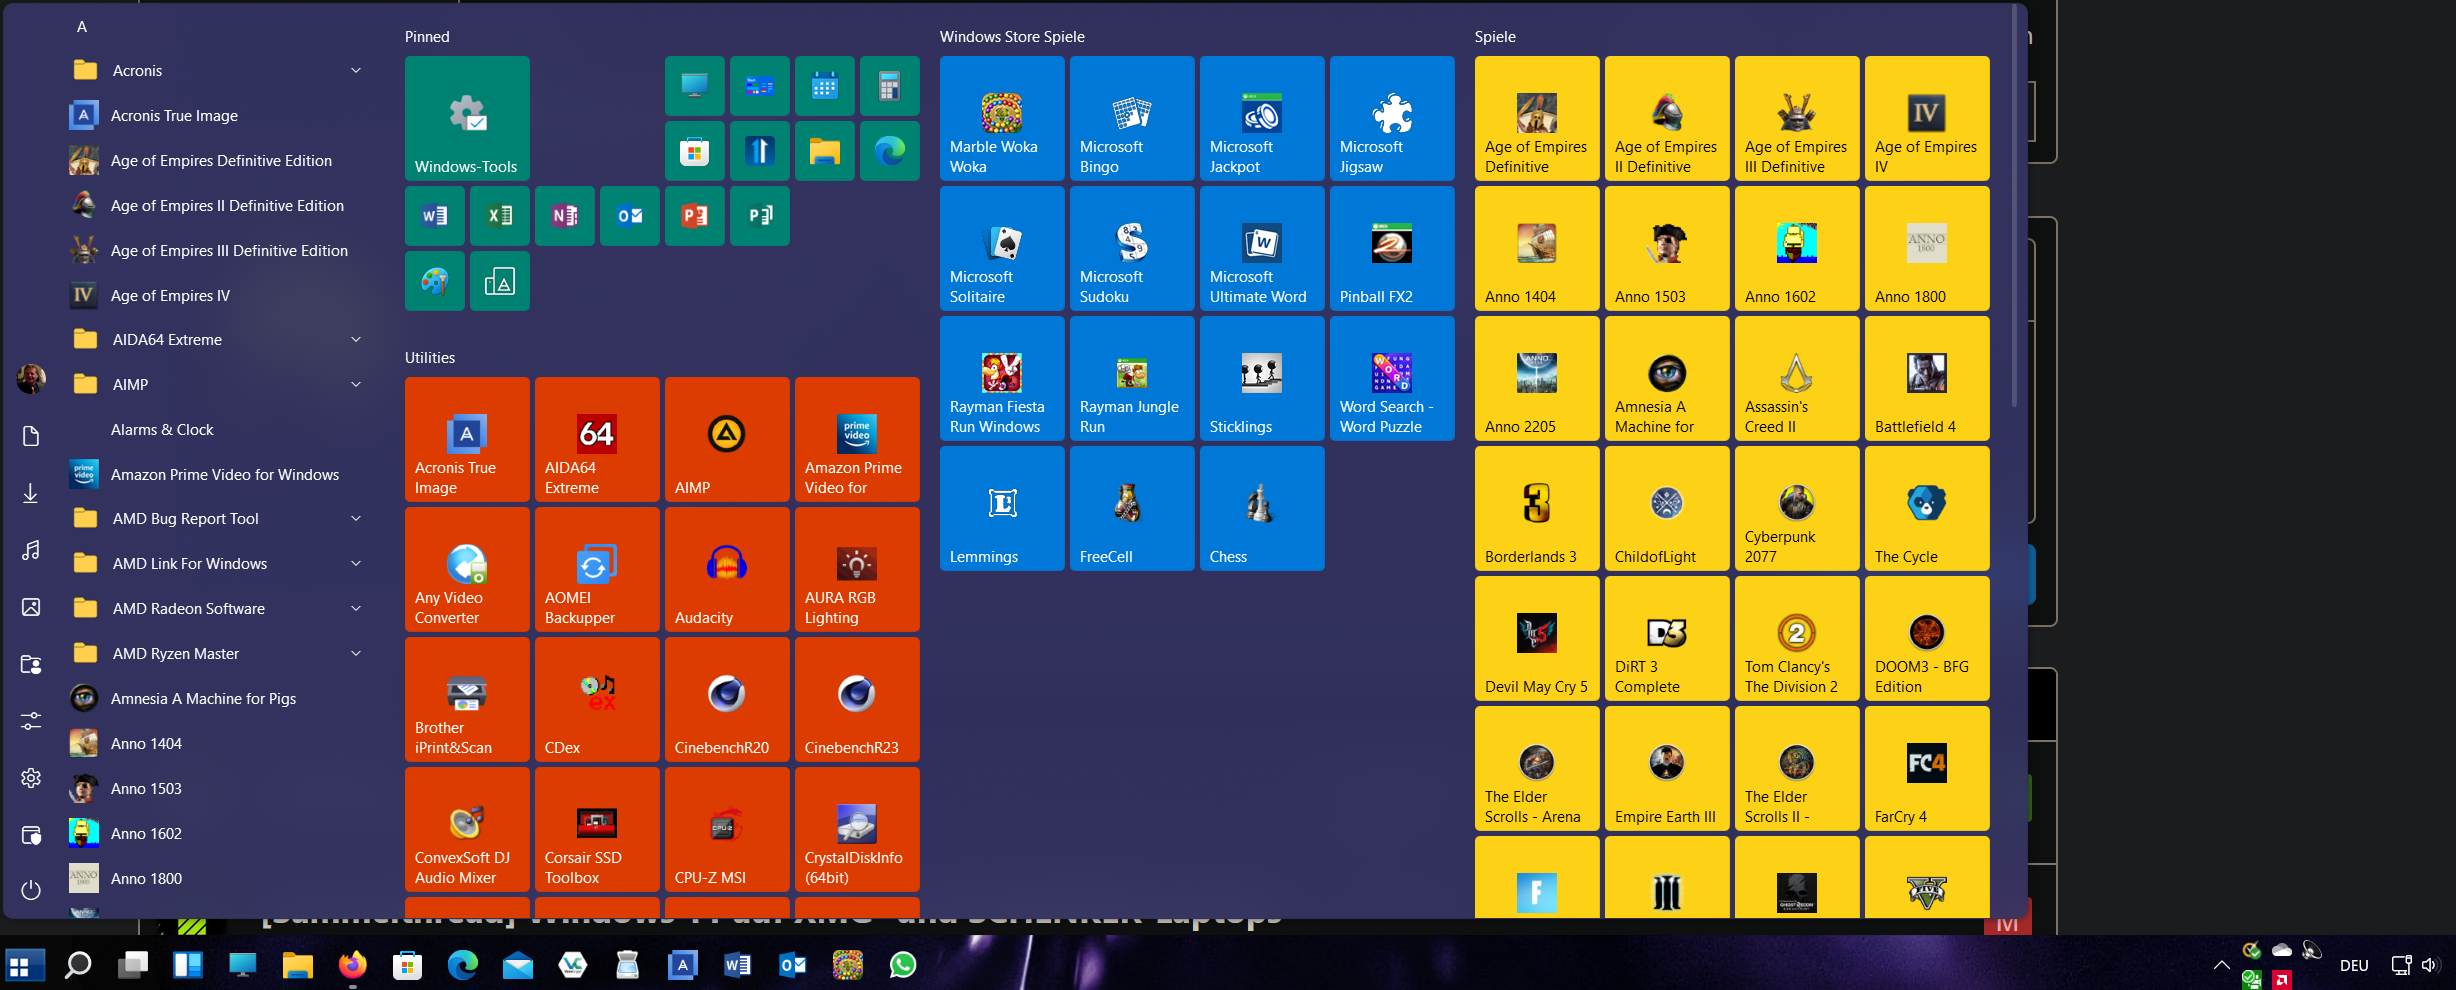Open the Cyberpunk 2077 tile
Image resolution: width=2456 pixels, height=990 pixels.
(x=1797, y=508)
